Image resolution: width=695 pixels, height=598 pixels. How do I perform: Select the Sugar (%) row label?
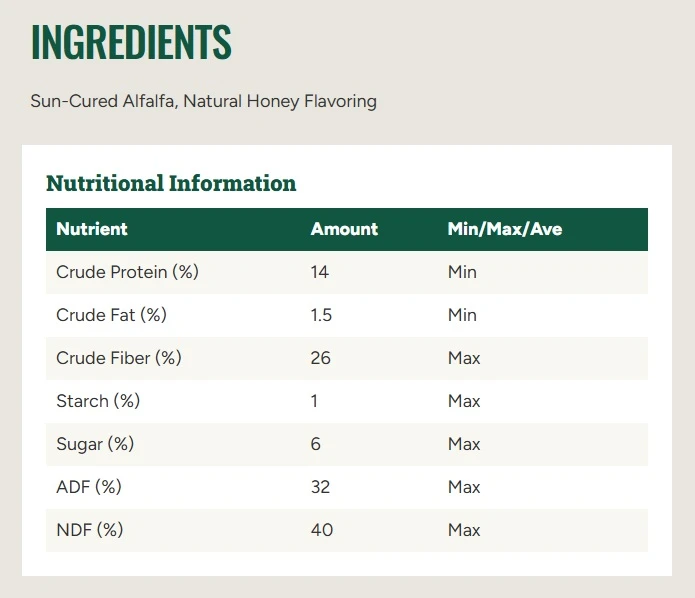[x=95, y=444]
